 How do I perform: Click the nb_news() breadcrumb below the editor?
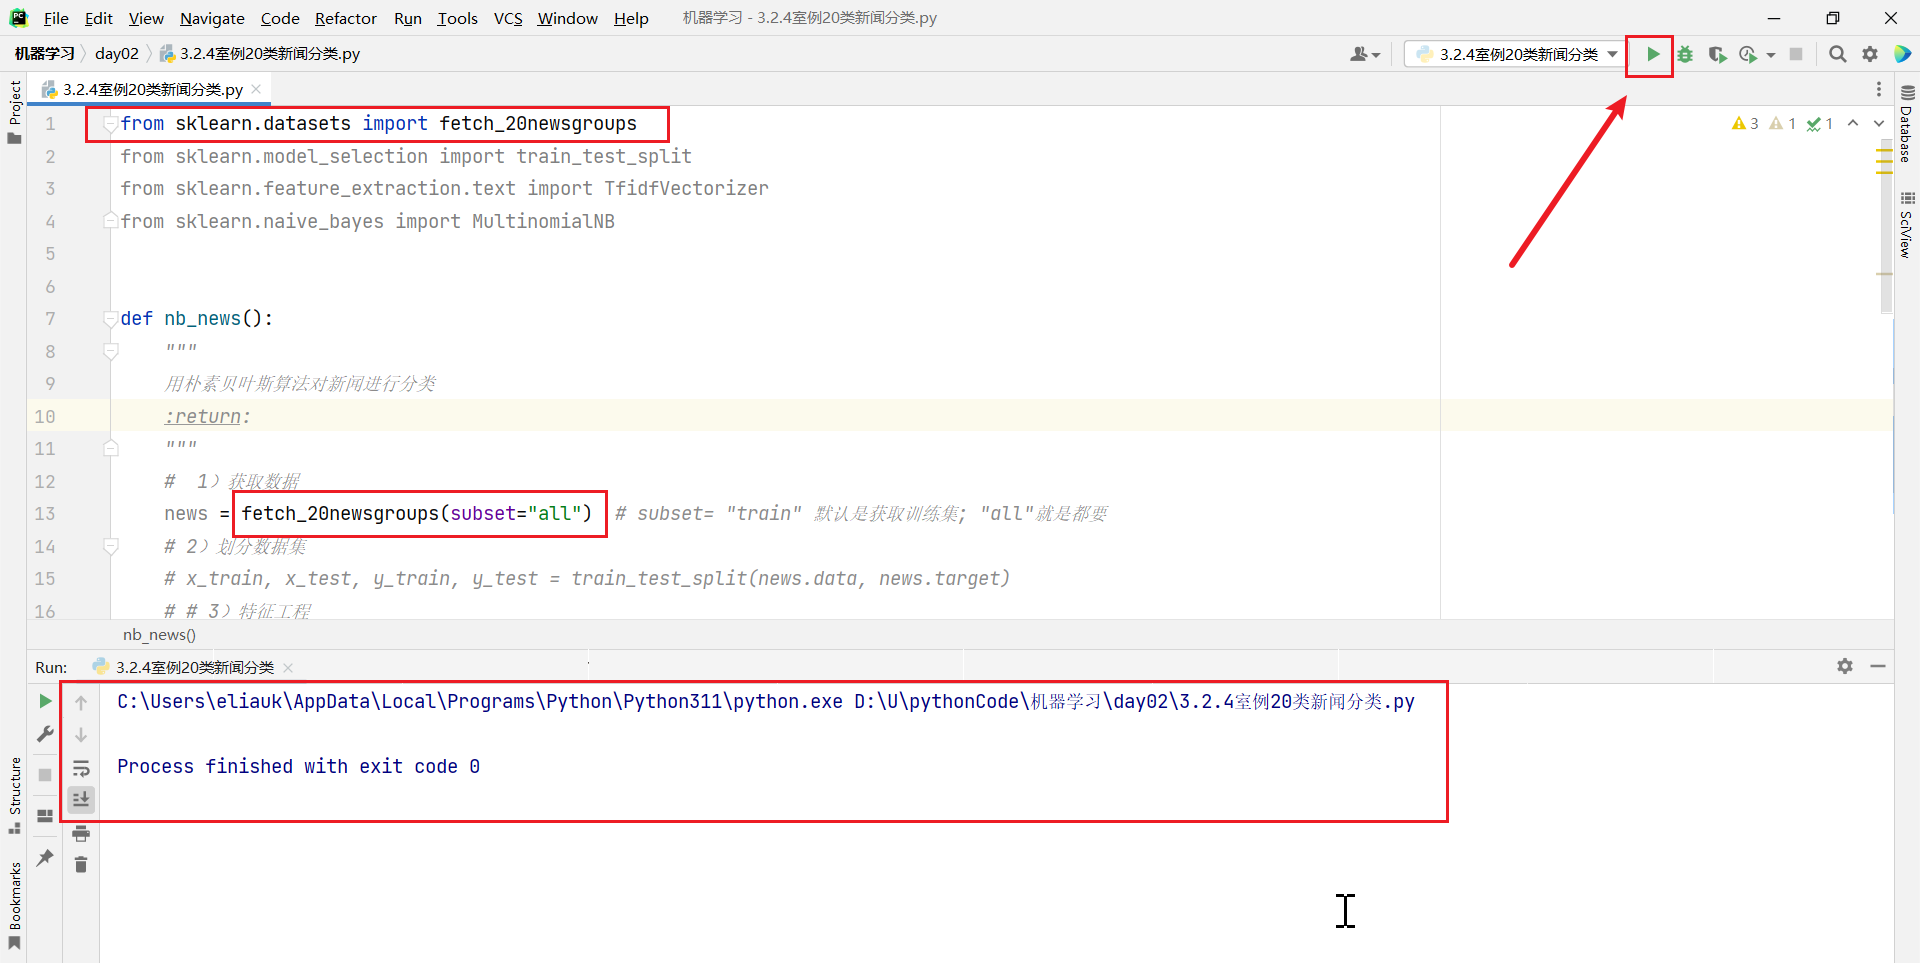(159, 634)
